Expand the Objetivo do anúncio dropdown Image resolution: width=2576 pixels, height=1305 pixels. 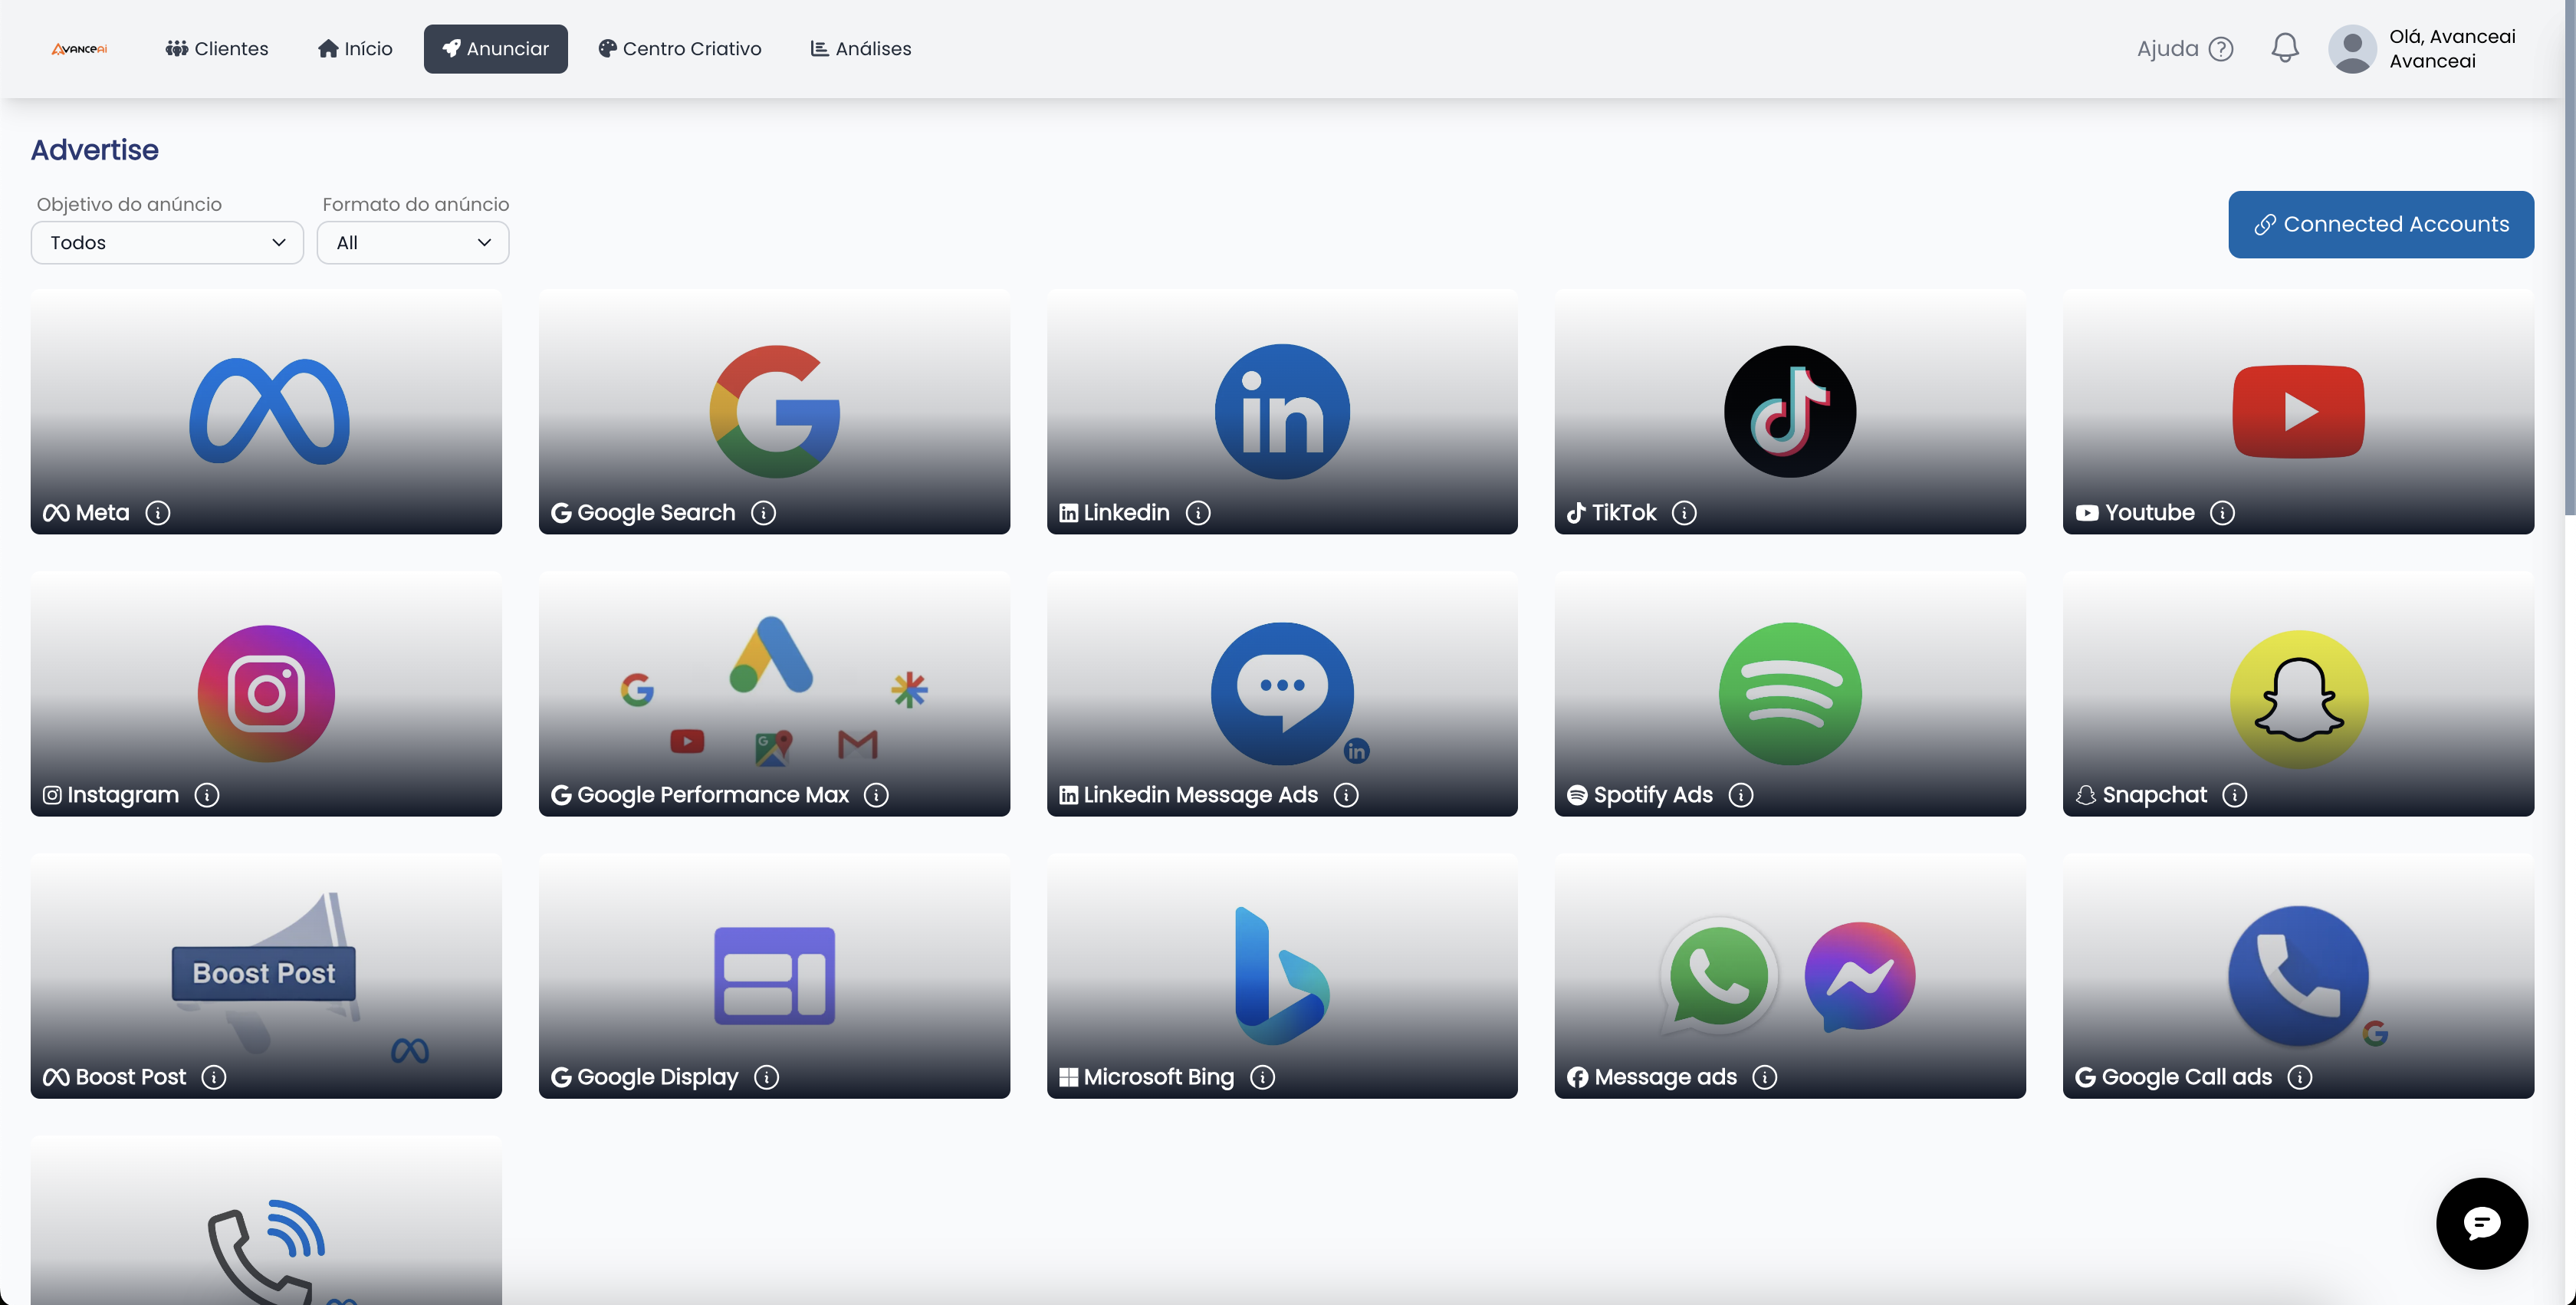[167, 243]
